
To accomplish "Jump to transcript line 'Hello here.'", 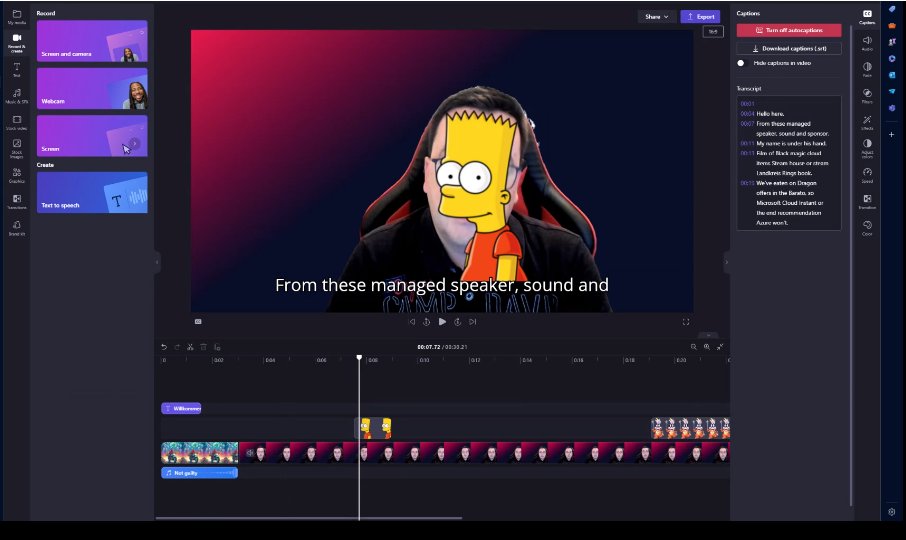I will pos(770,114).
